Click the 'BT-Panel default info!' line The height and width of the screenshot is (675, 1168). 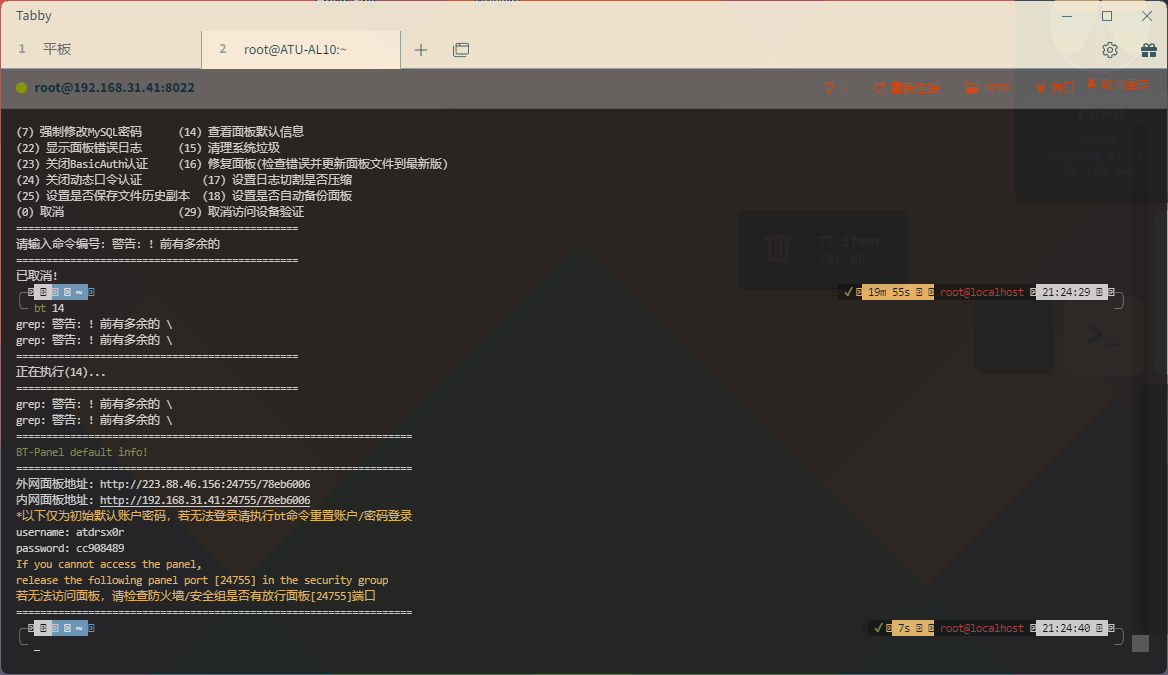point(82,452)
